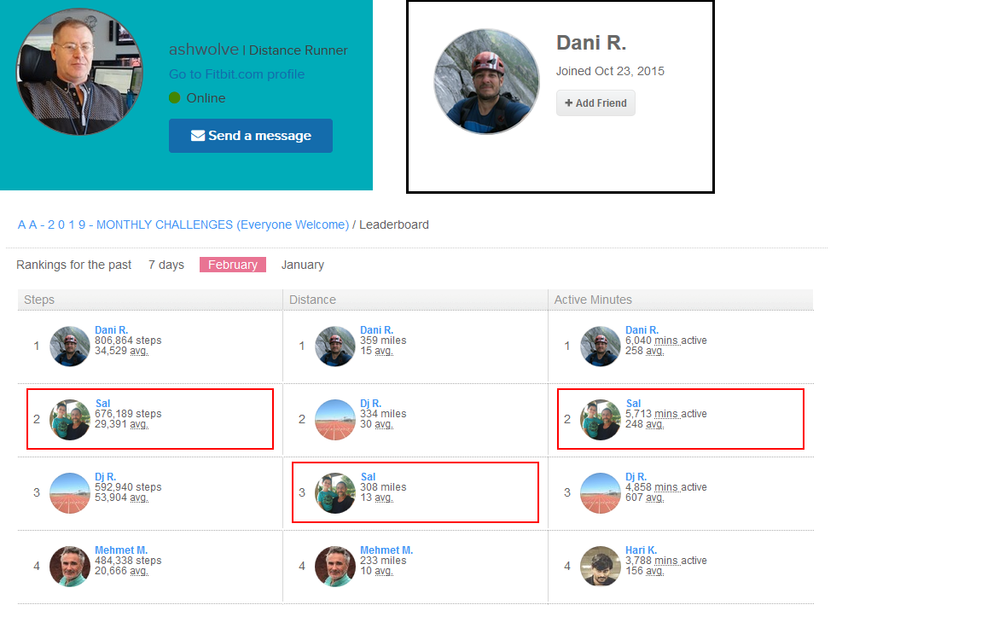Screen dimensions: 999x629
Task: Click Dani R.'s avatar in the profile card
Action: tap(486, 81)
